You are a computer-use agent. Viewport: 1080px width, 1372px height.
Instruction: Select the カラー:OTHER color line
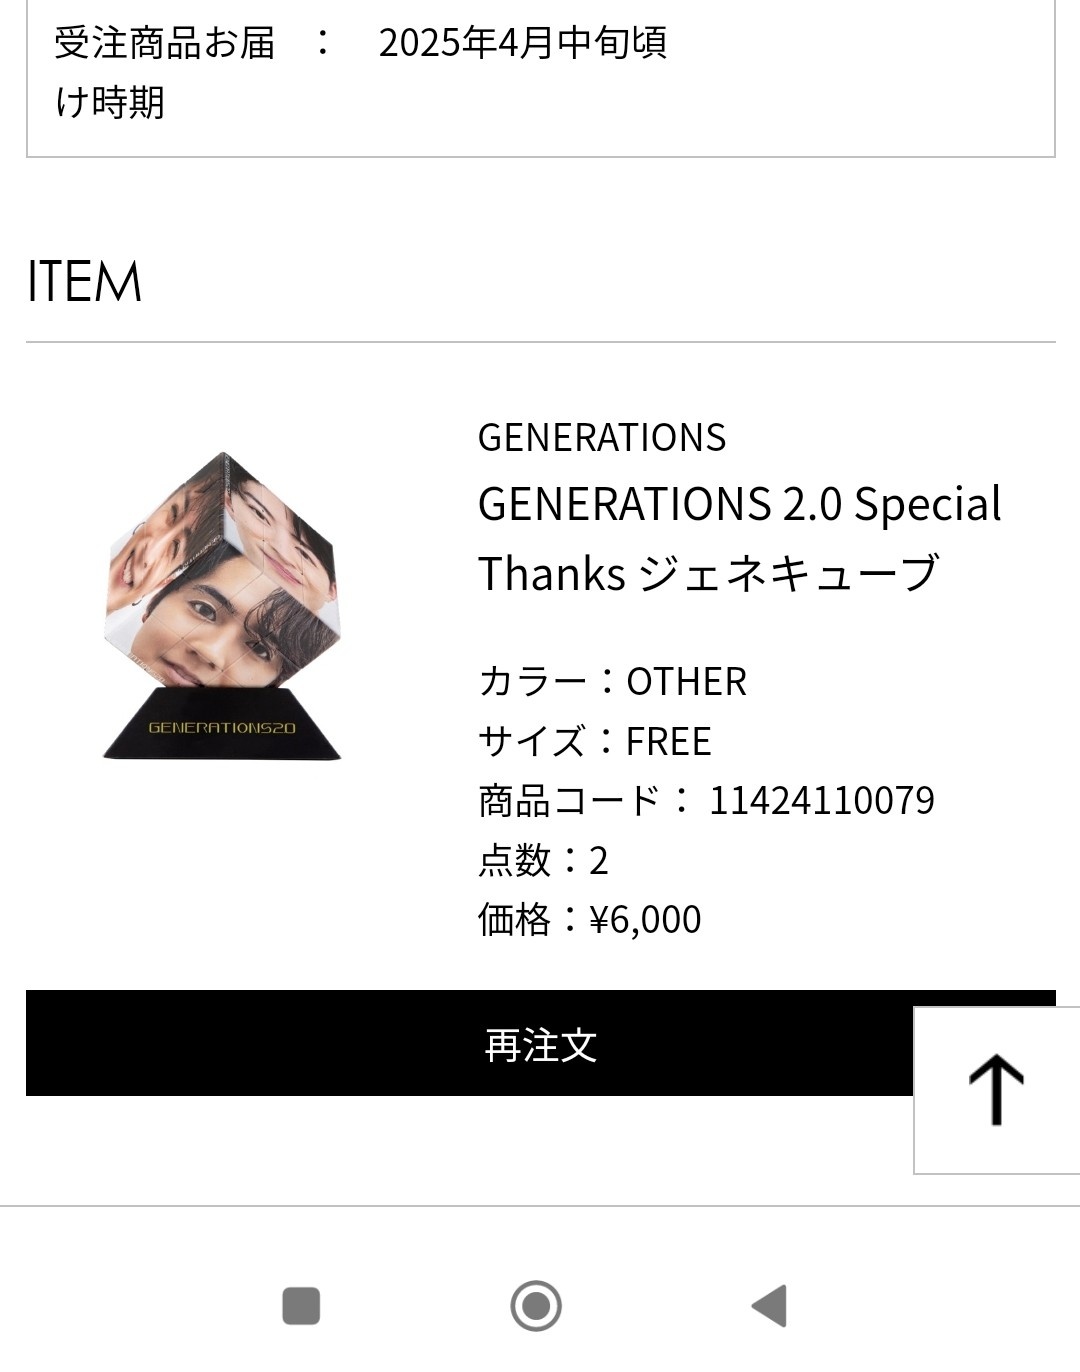click(x=612, y=681)
